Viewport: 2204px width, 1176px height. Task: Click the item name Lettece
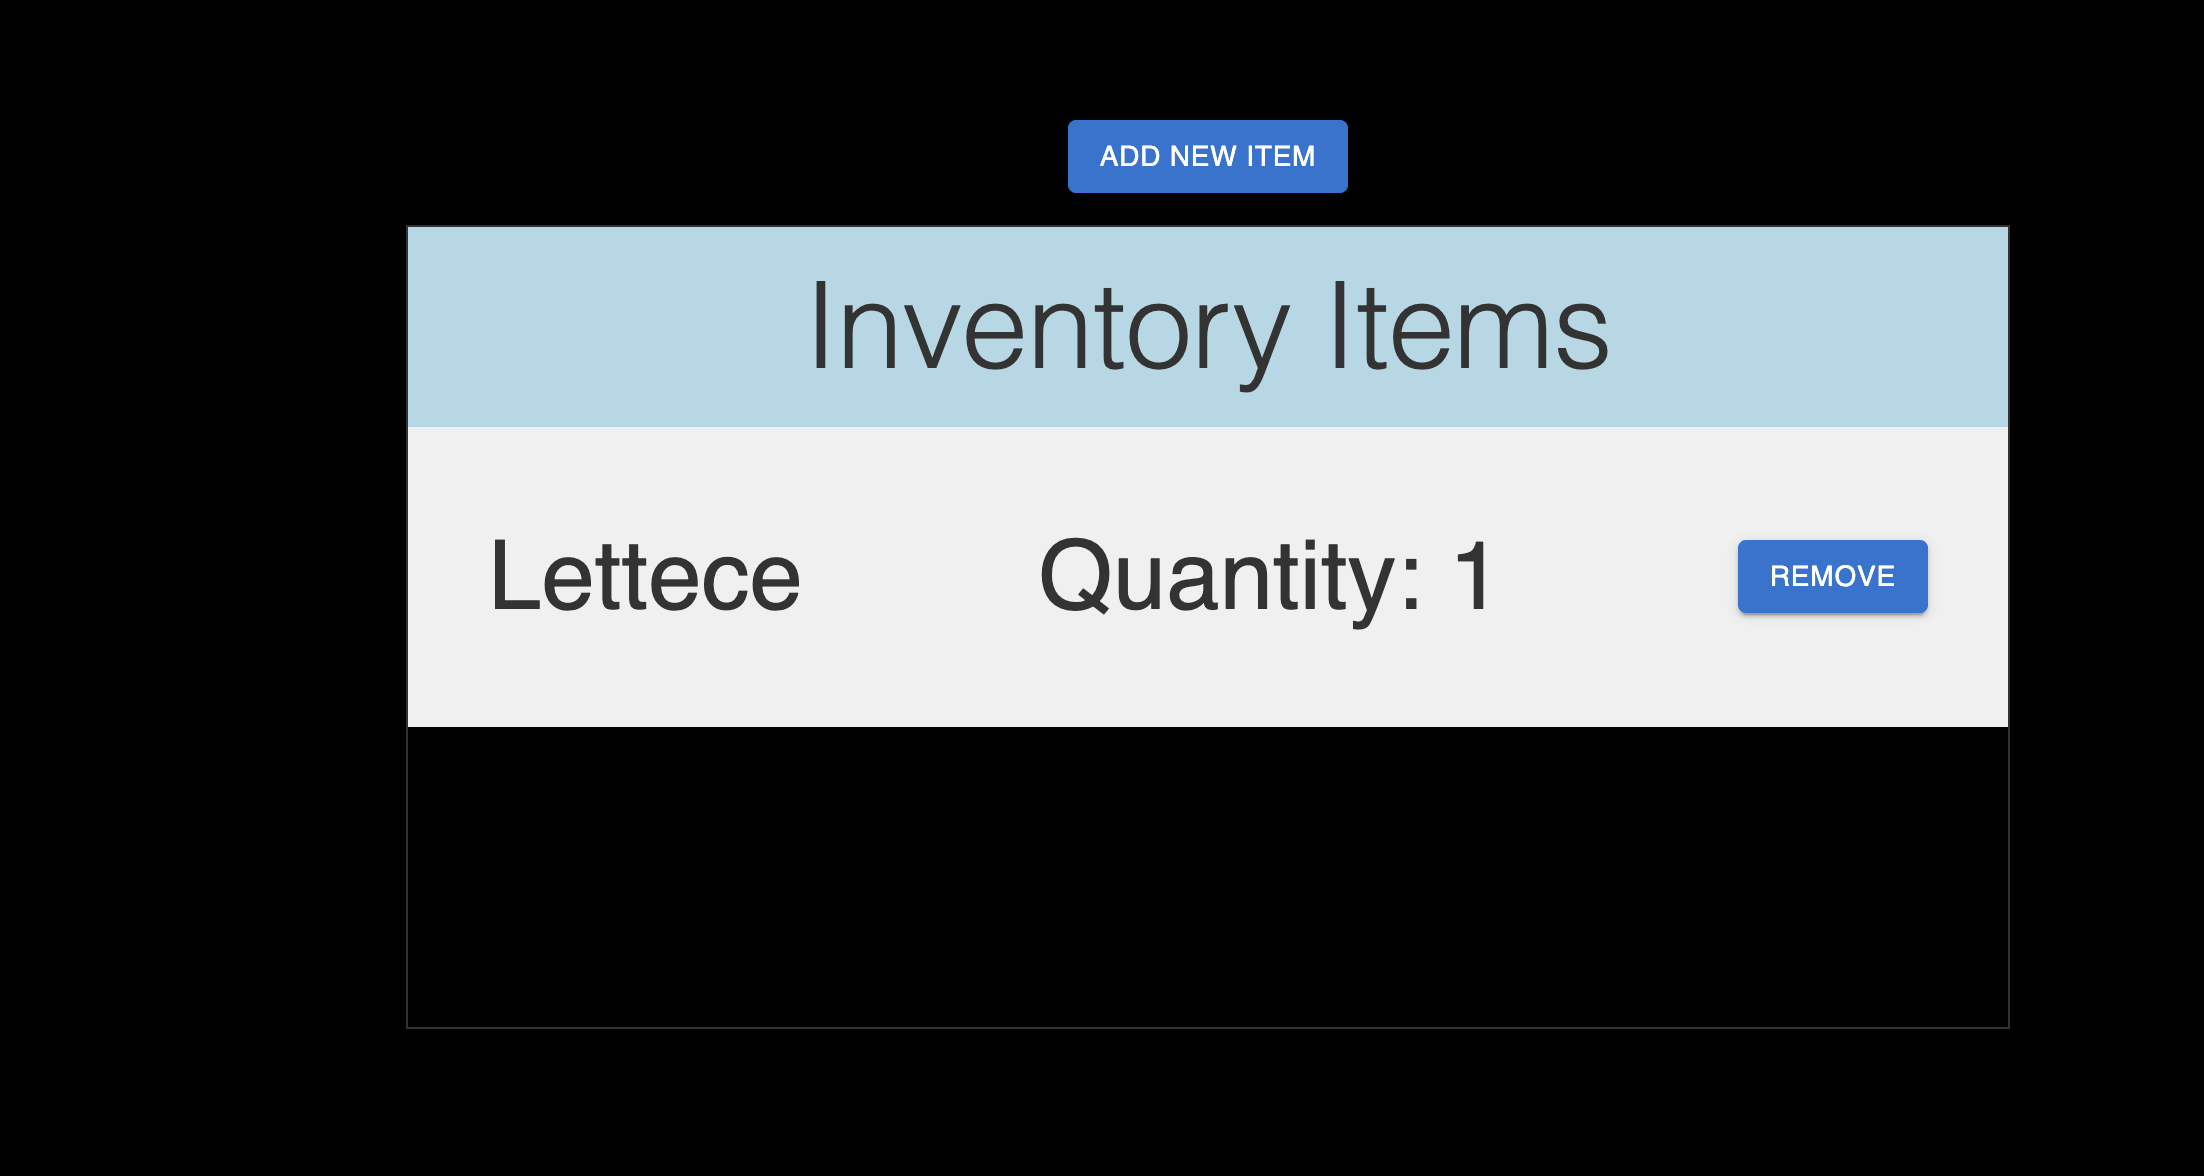646,576
